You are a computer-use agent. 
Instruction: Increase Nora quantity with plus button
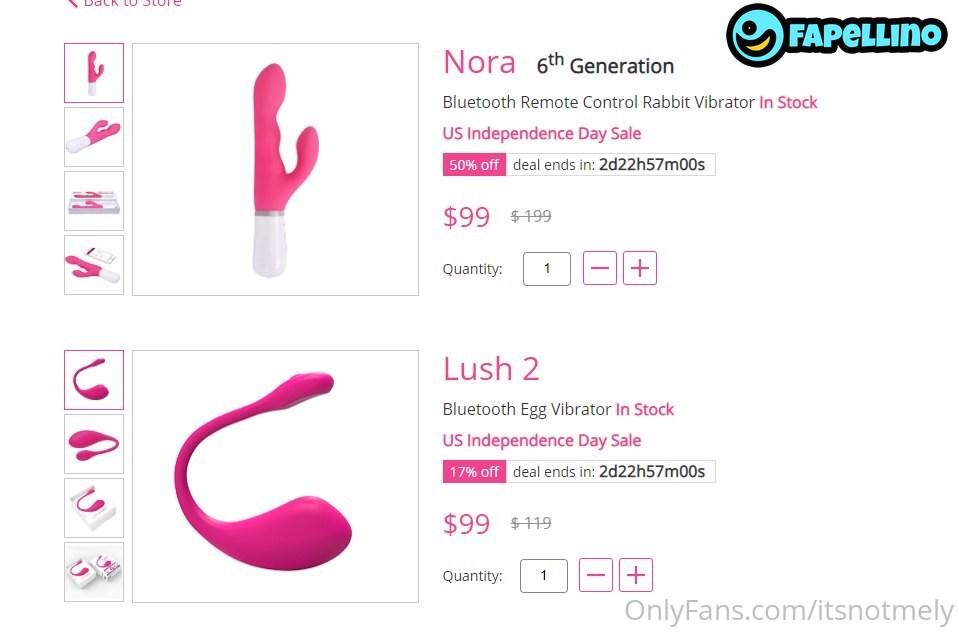(x=640, y=268)
